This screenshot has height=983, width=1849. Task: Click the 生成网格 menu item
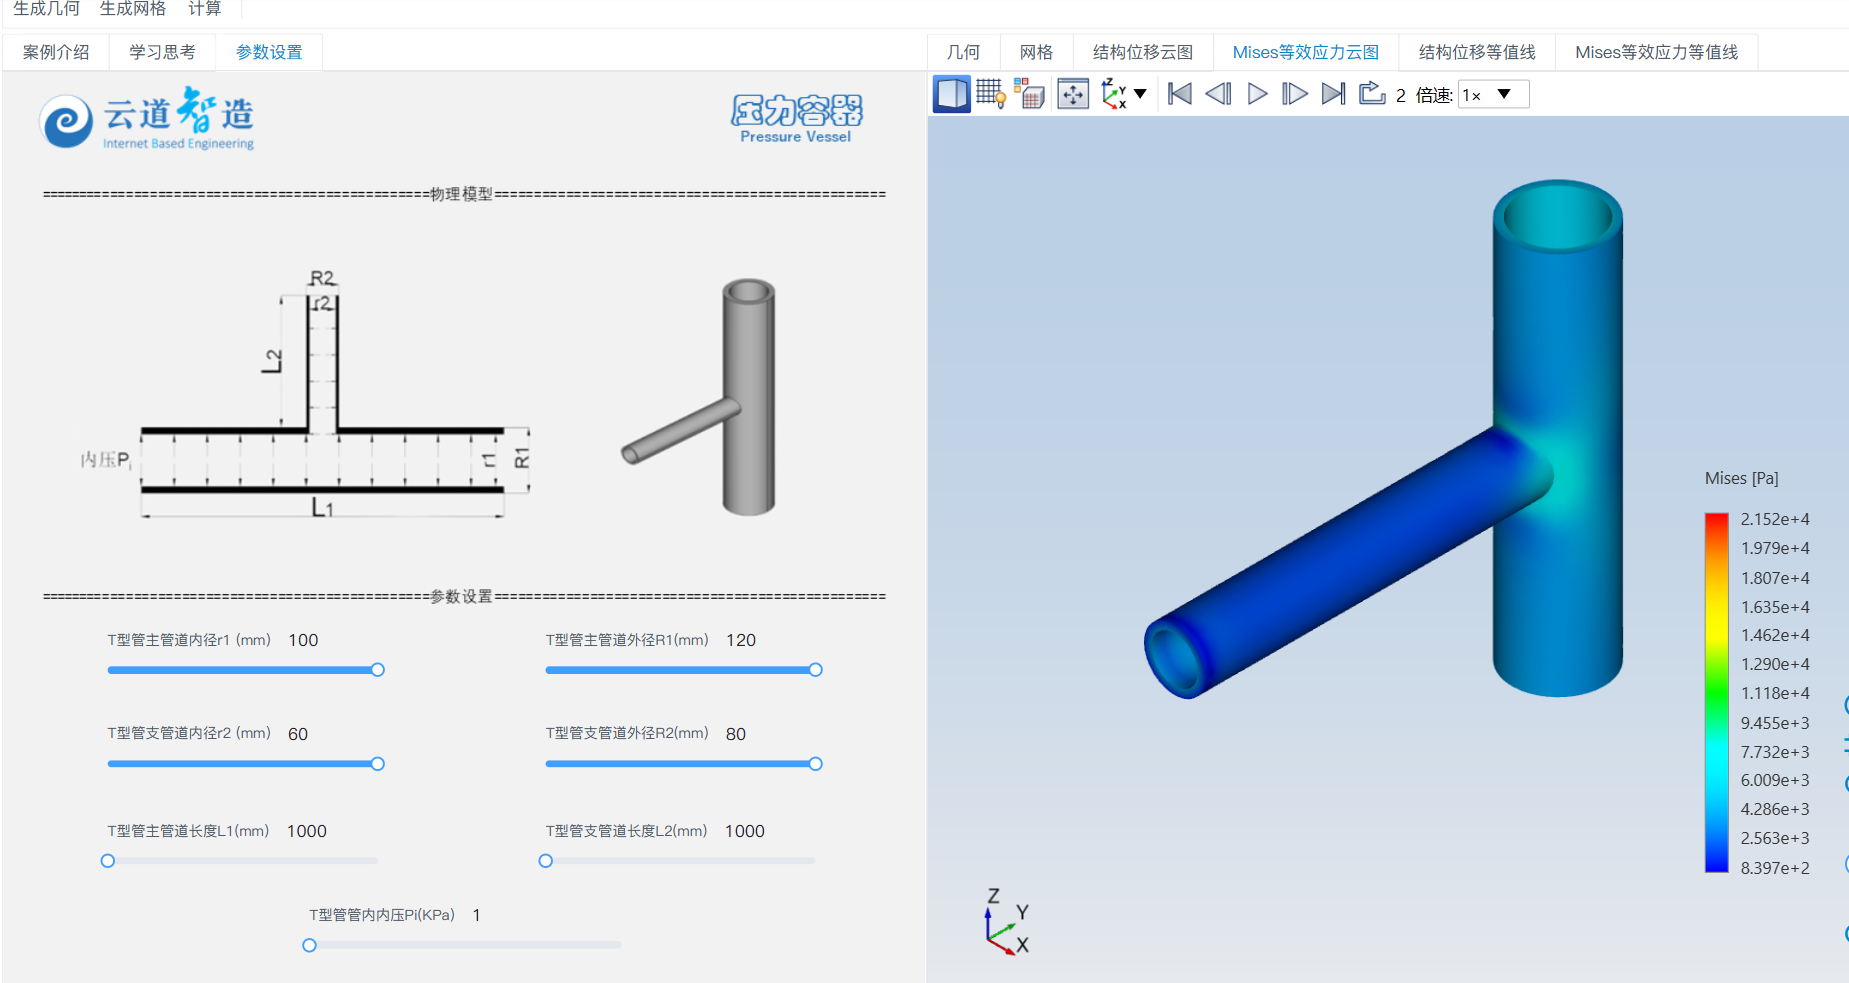(x=133, y=9)
